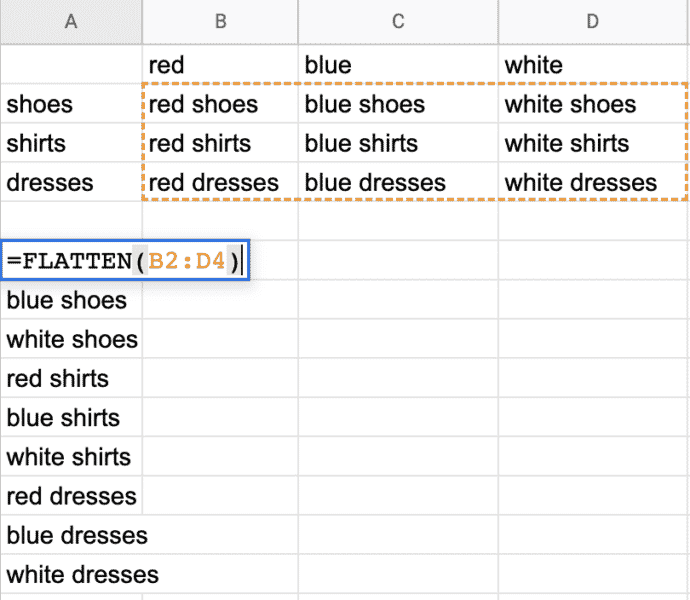Click the 'white shoes' result in column A
The image size is (690, 600).
72,339
